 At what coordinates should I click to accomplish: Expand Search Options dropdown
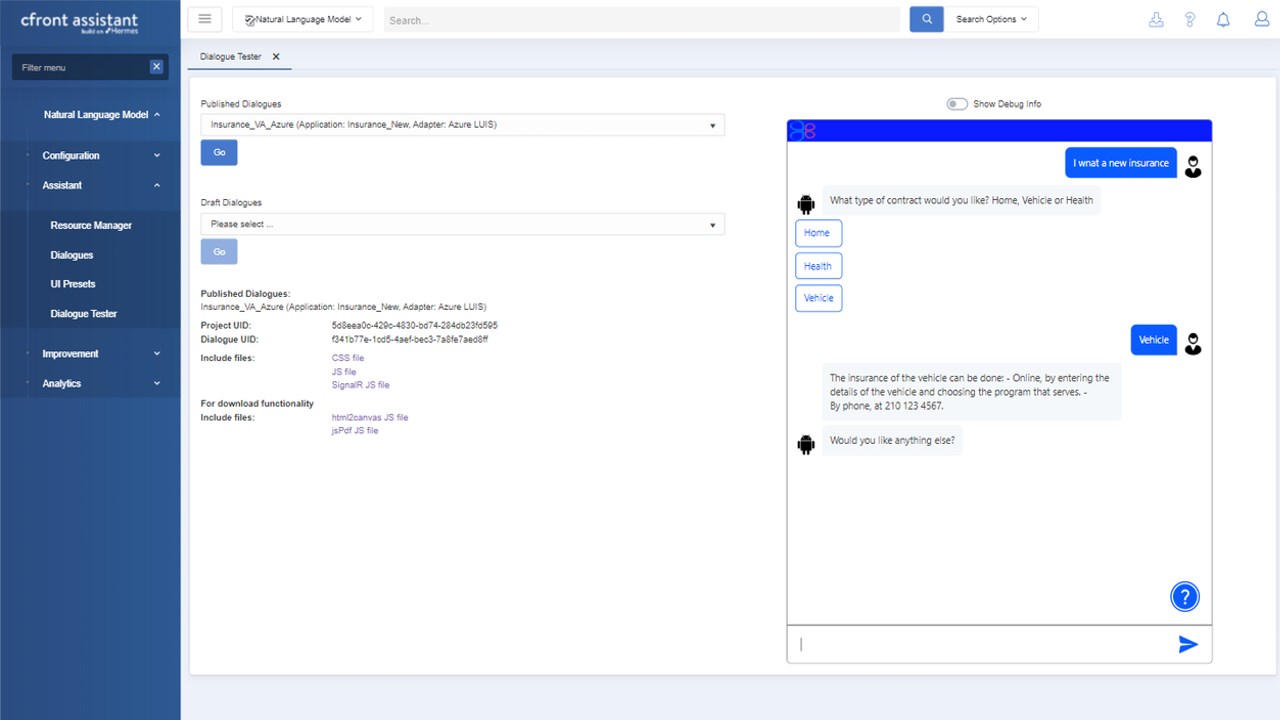click(991, 19)
